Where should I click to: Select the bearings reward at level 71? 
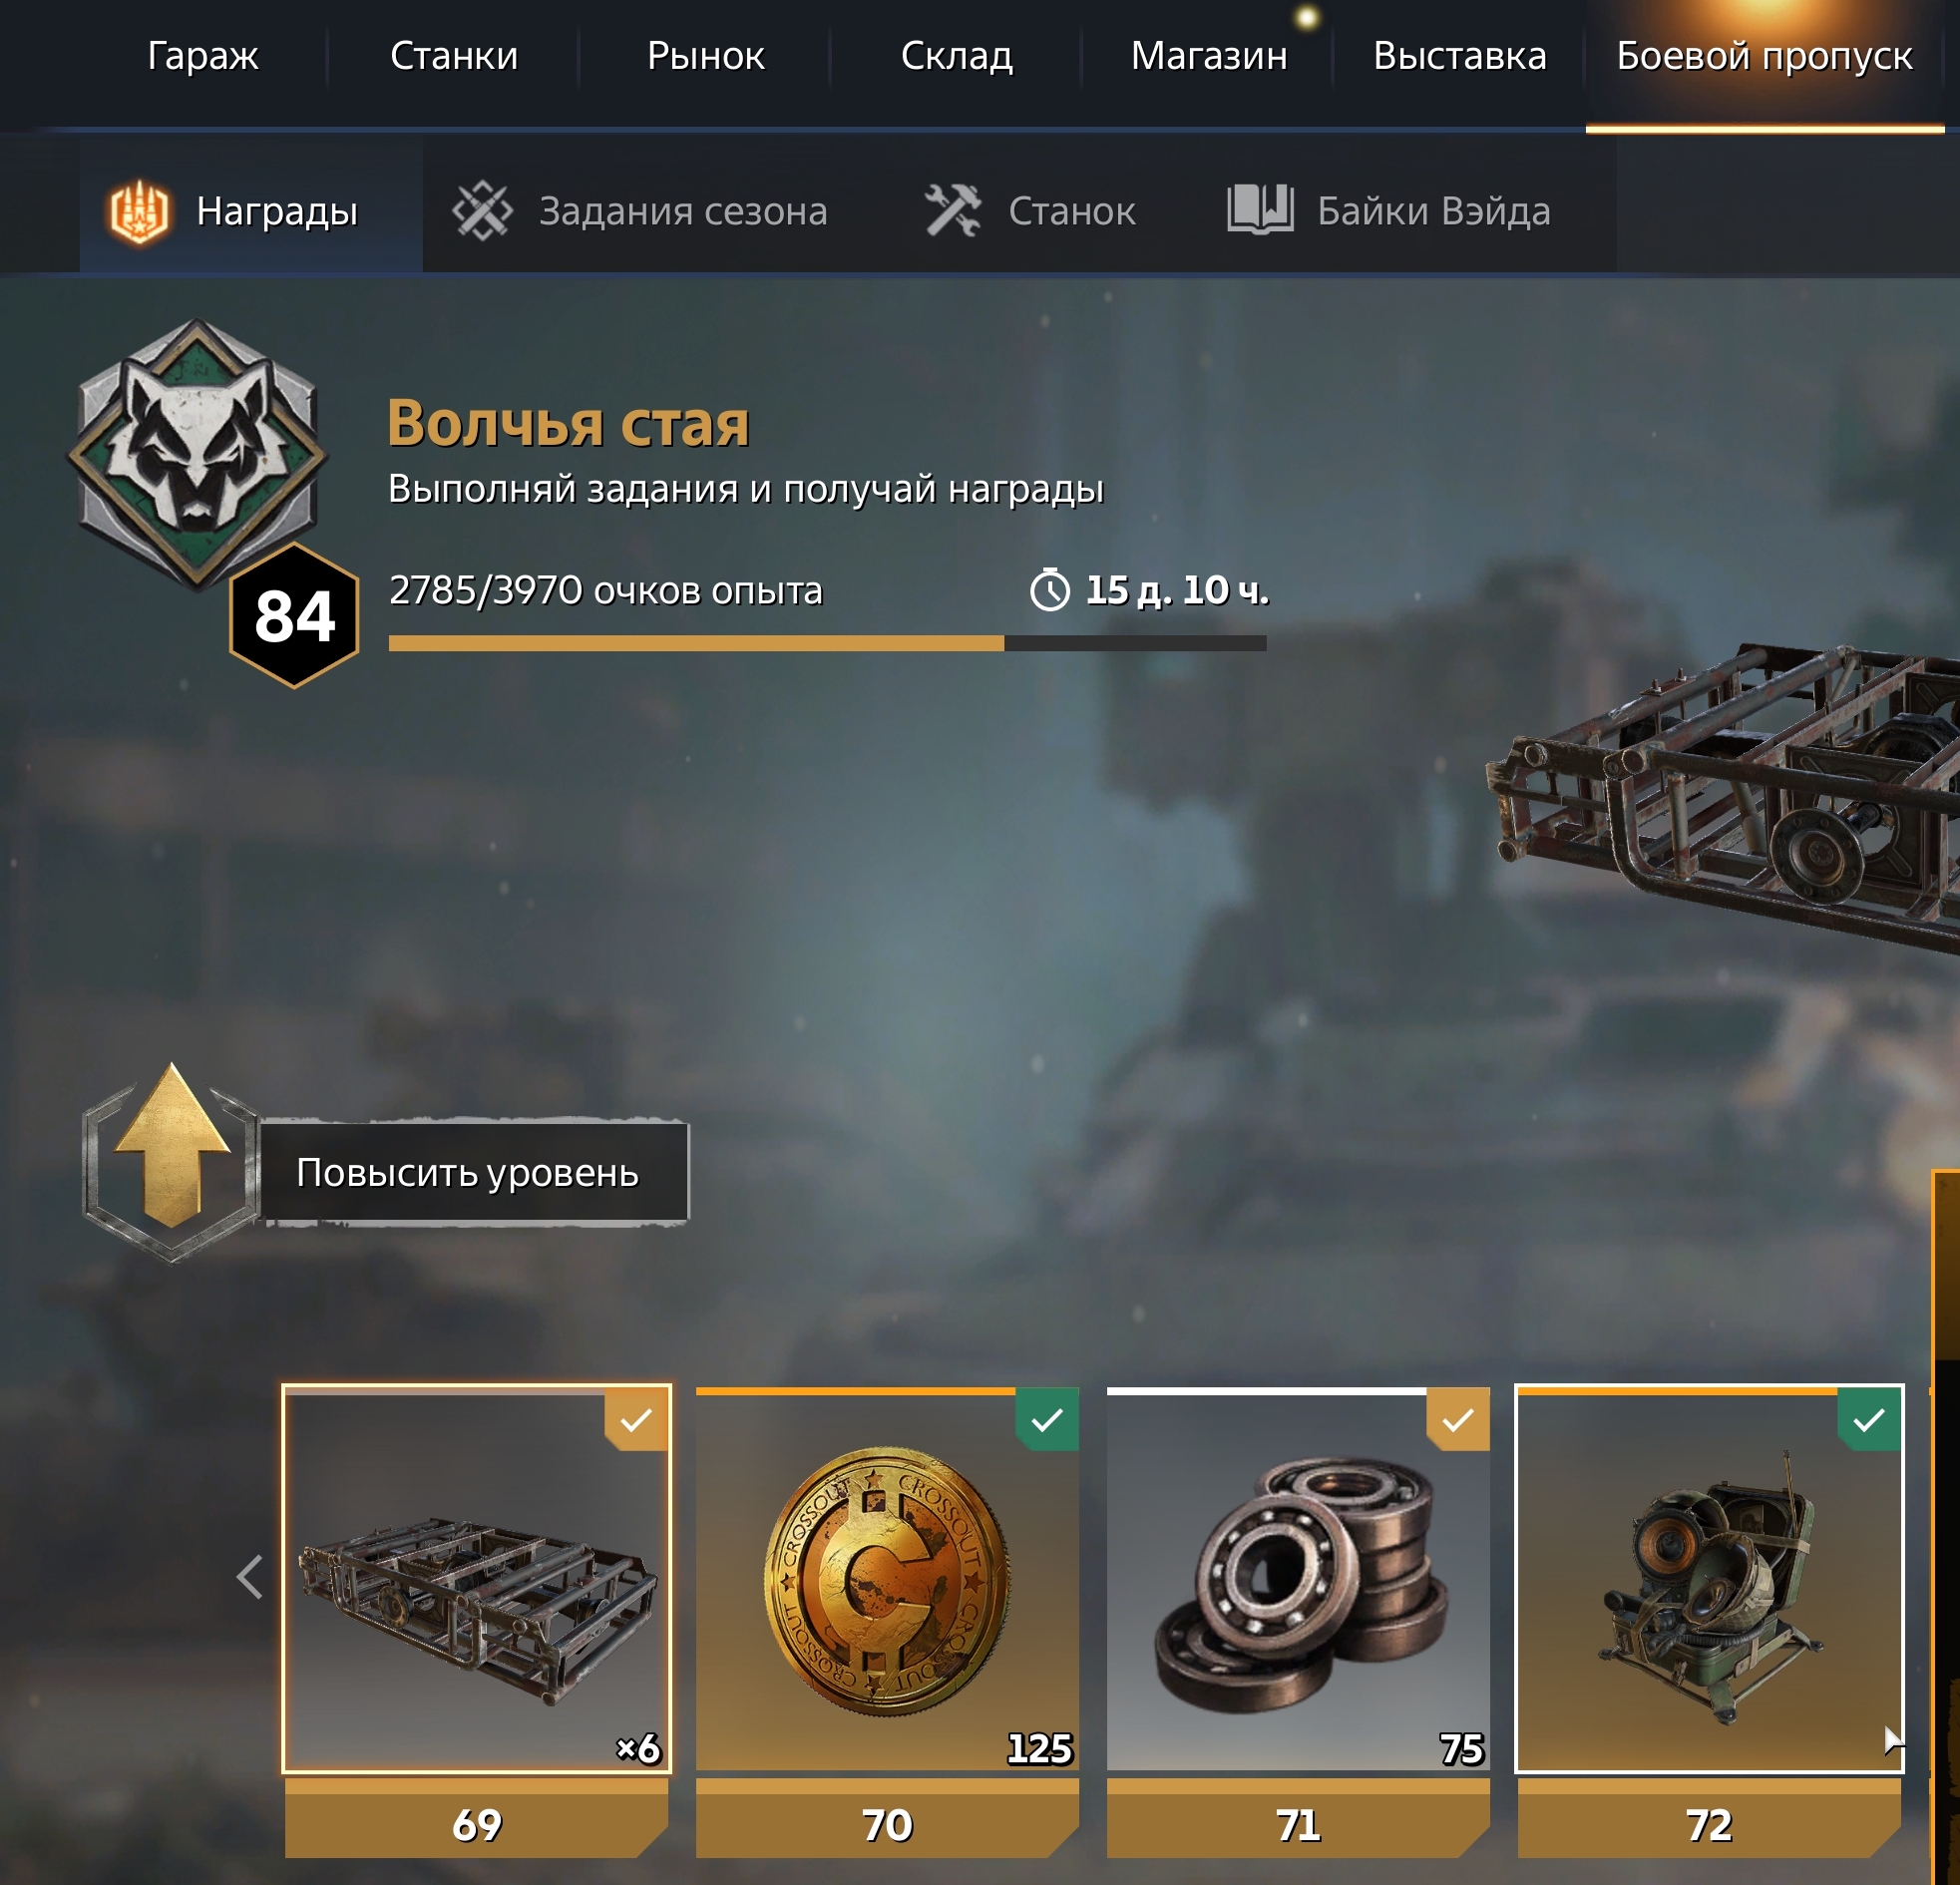coord(1298,1579)
